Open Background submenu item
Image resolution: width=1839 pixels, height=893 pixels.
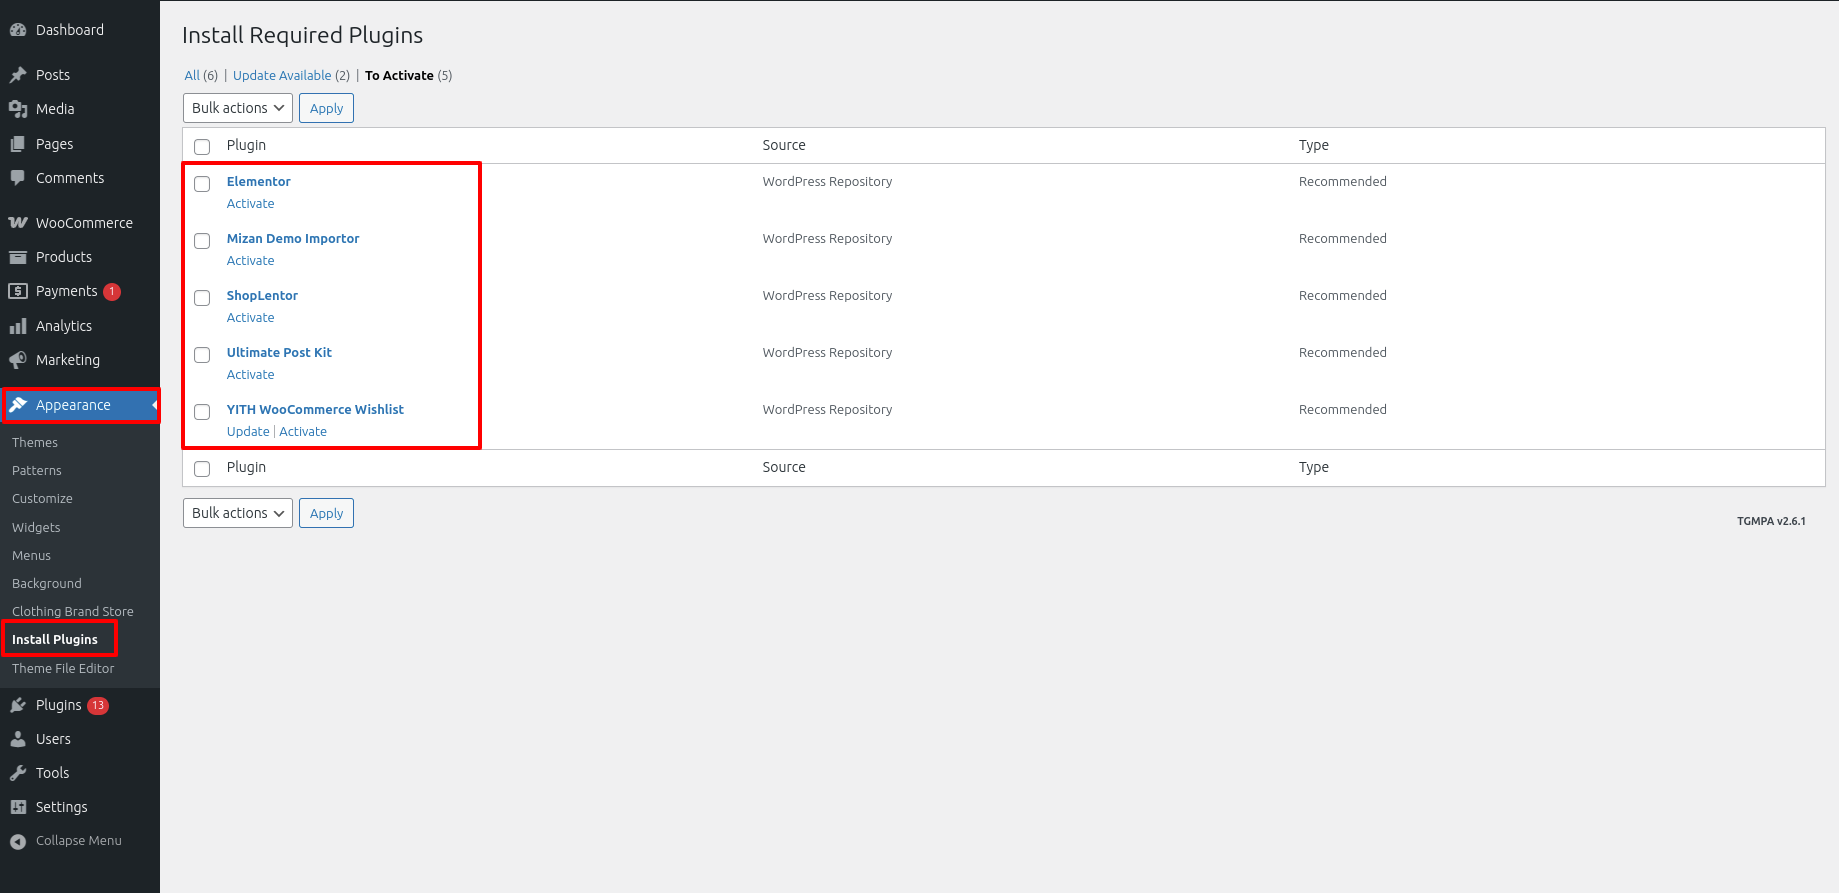click(47, 583)
